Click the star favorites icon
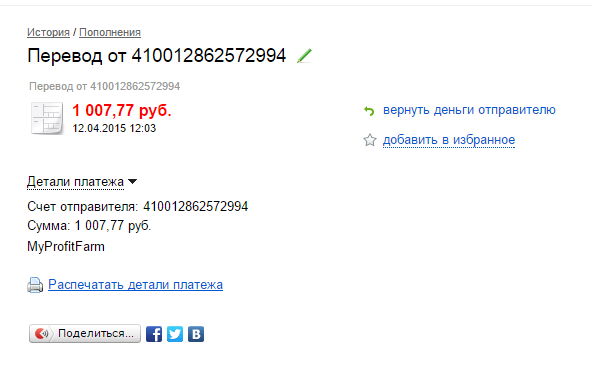The width and height of the screenshot is (592, 389). click(x=370, y=140)
